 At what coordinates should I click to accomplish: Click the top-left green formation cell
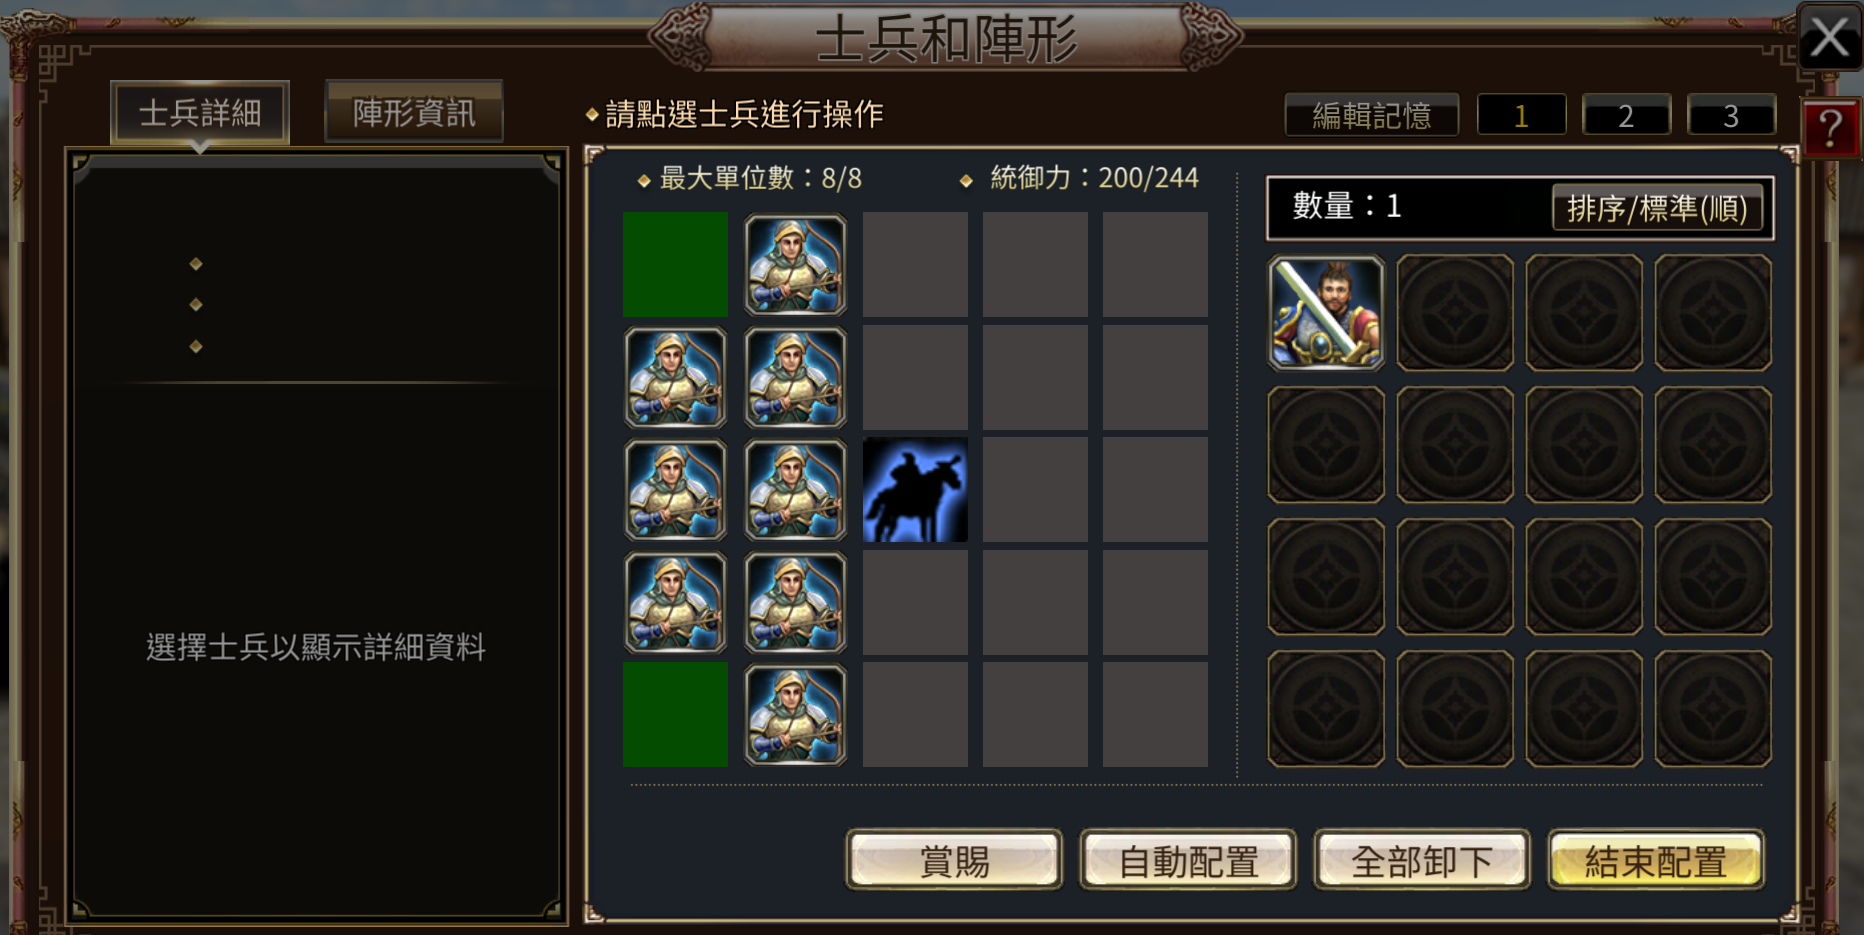tap(675, 265)
